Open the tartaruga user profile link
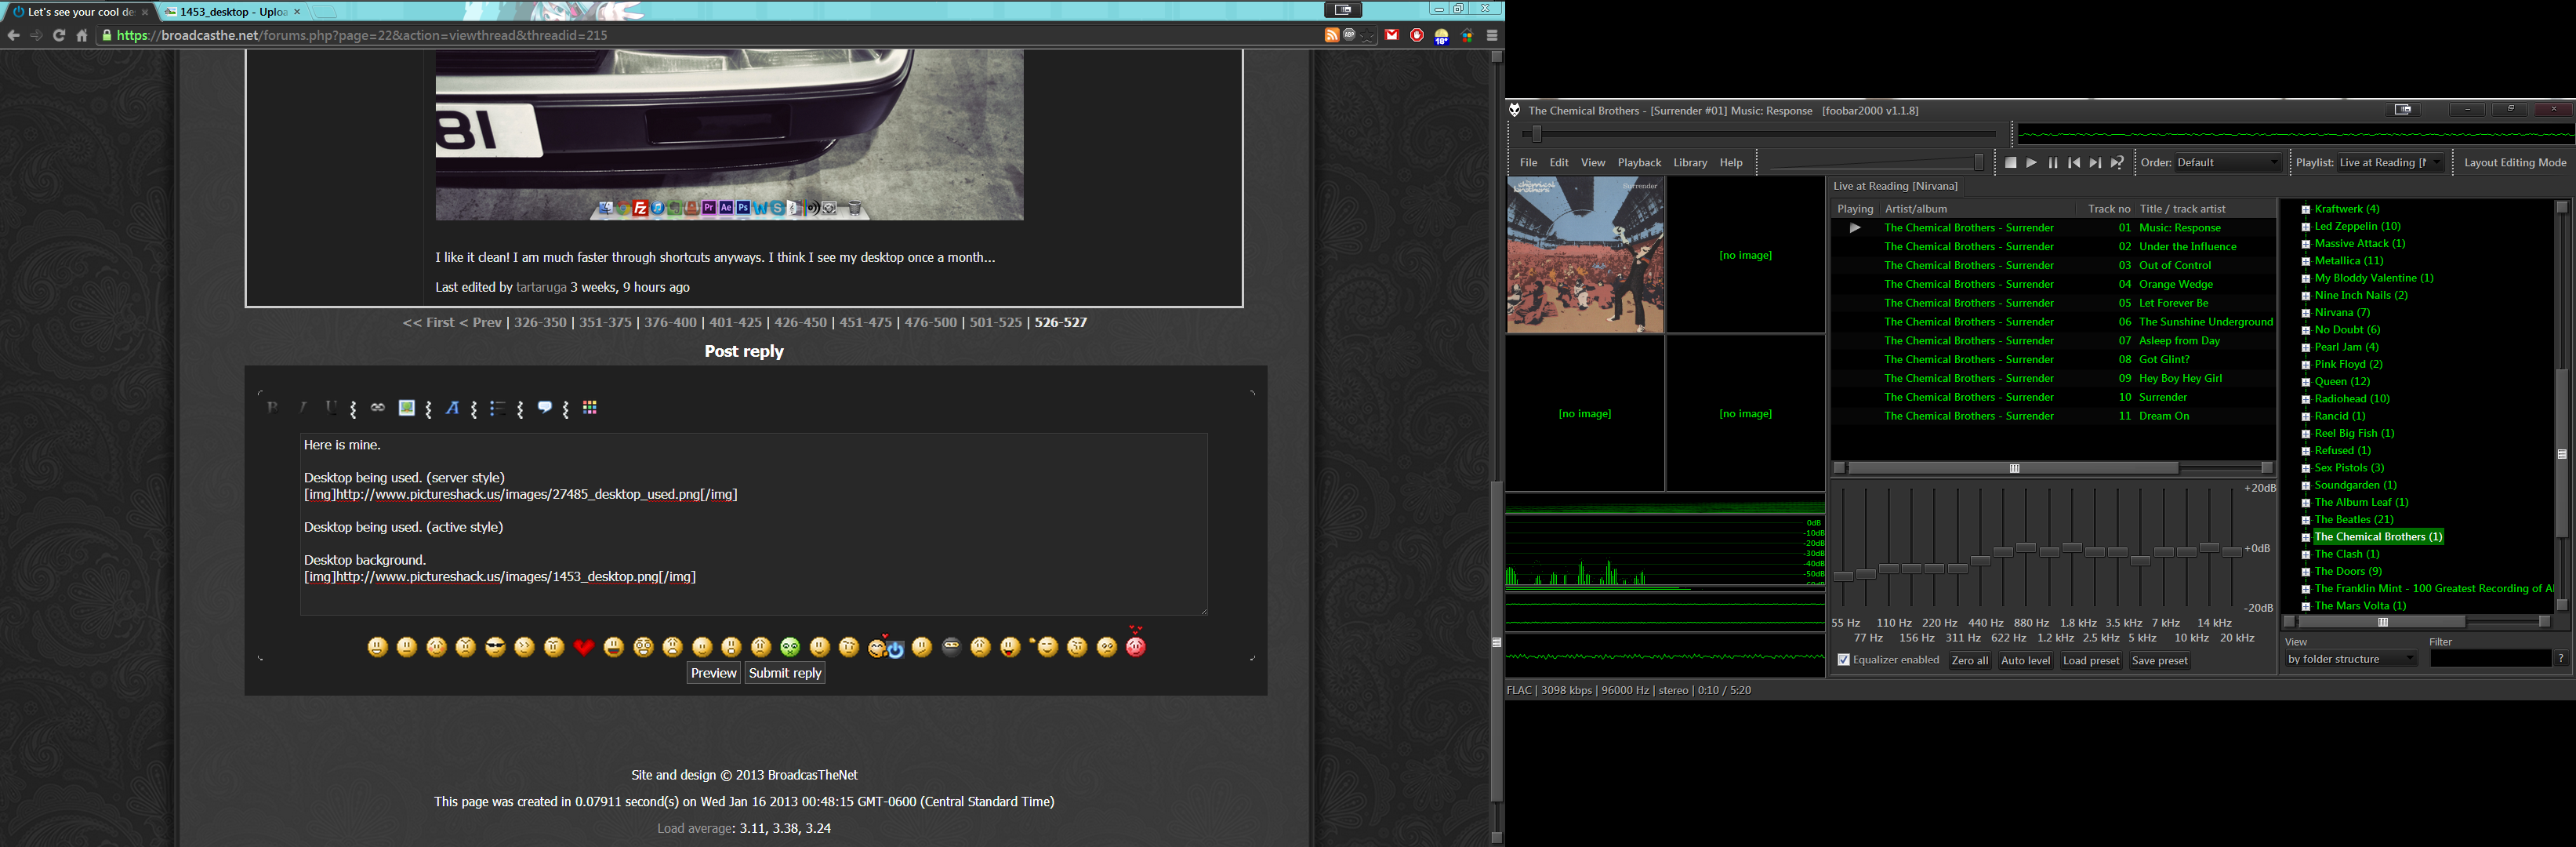The width and height of the screenshot is (2576, 847). (541, 287)
